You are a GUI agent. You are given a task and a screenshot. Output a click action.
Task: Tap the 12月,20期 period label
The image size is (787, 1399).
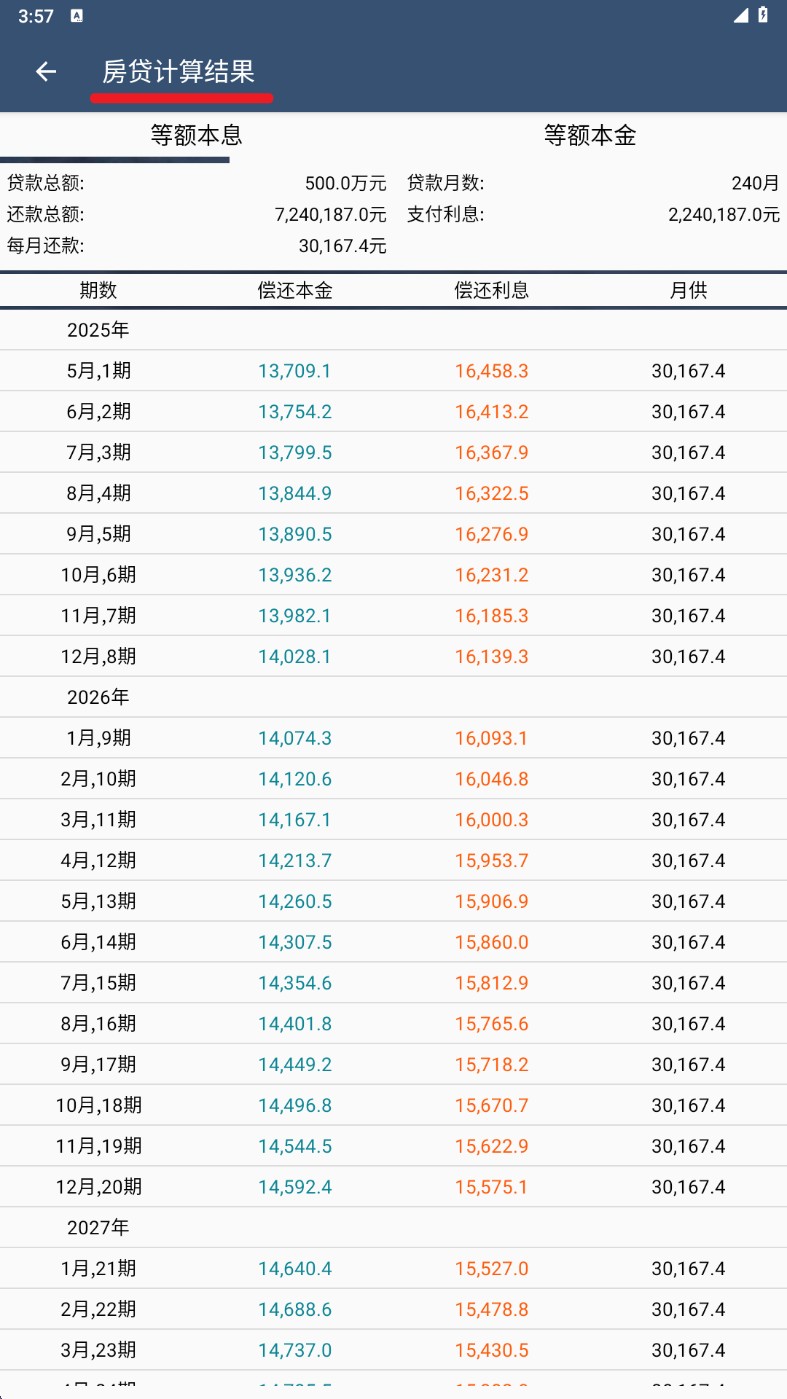point(98,1187)
